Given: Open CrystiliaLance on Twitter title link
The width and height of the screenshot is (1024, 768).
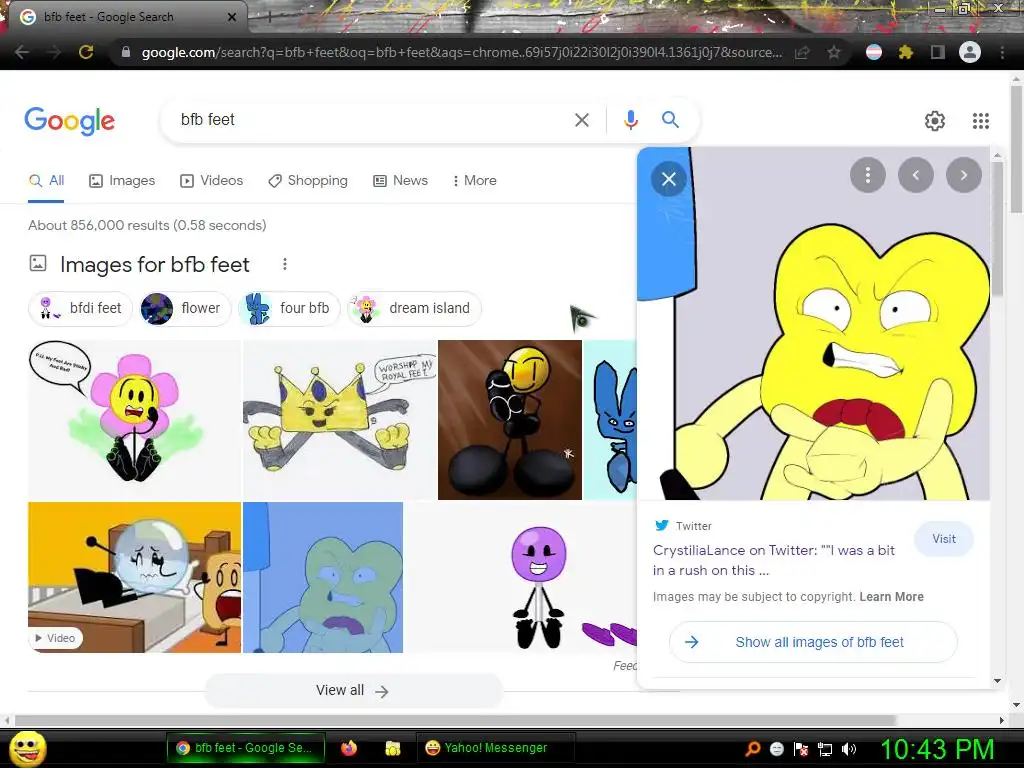Looking at the screenshot, I should click(774, 560).
